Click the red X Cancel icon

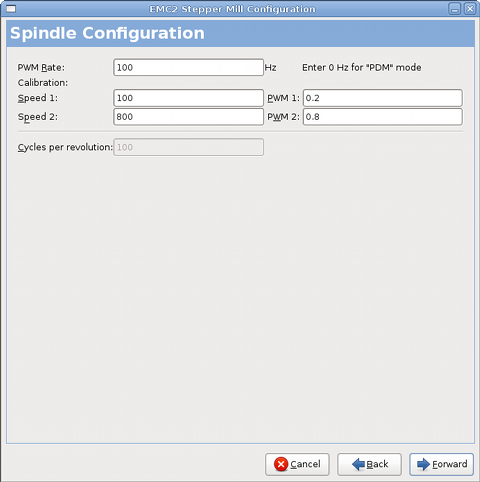[x=281, y=464]
